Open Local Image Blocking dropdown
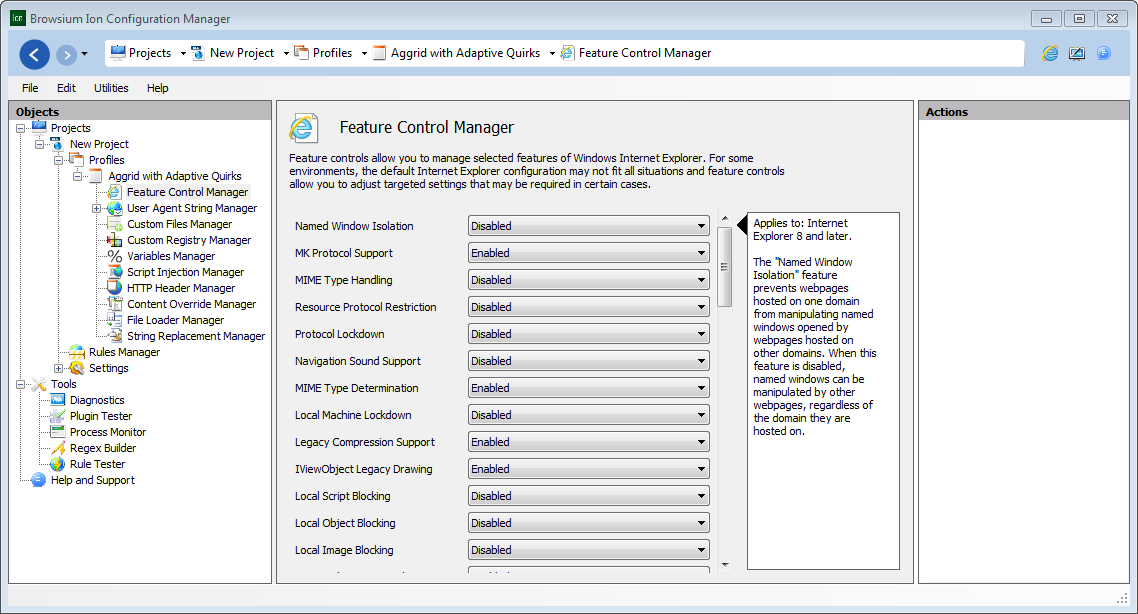This screenshot has height=614, width=1138. point(589,550)
